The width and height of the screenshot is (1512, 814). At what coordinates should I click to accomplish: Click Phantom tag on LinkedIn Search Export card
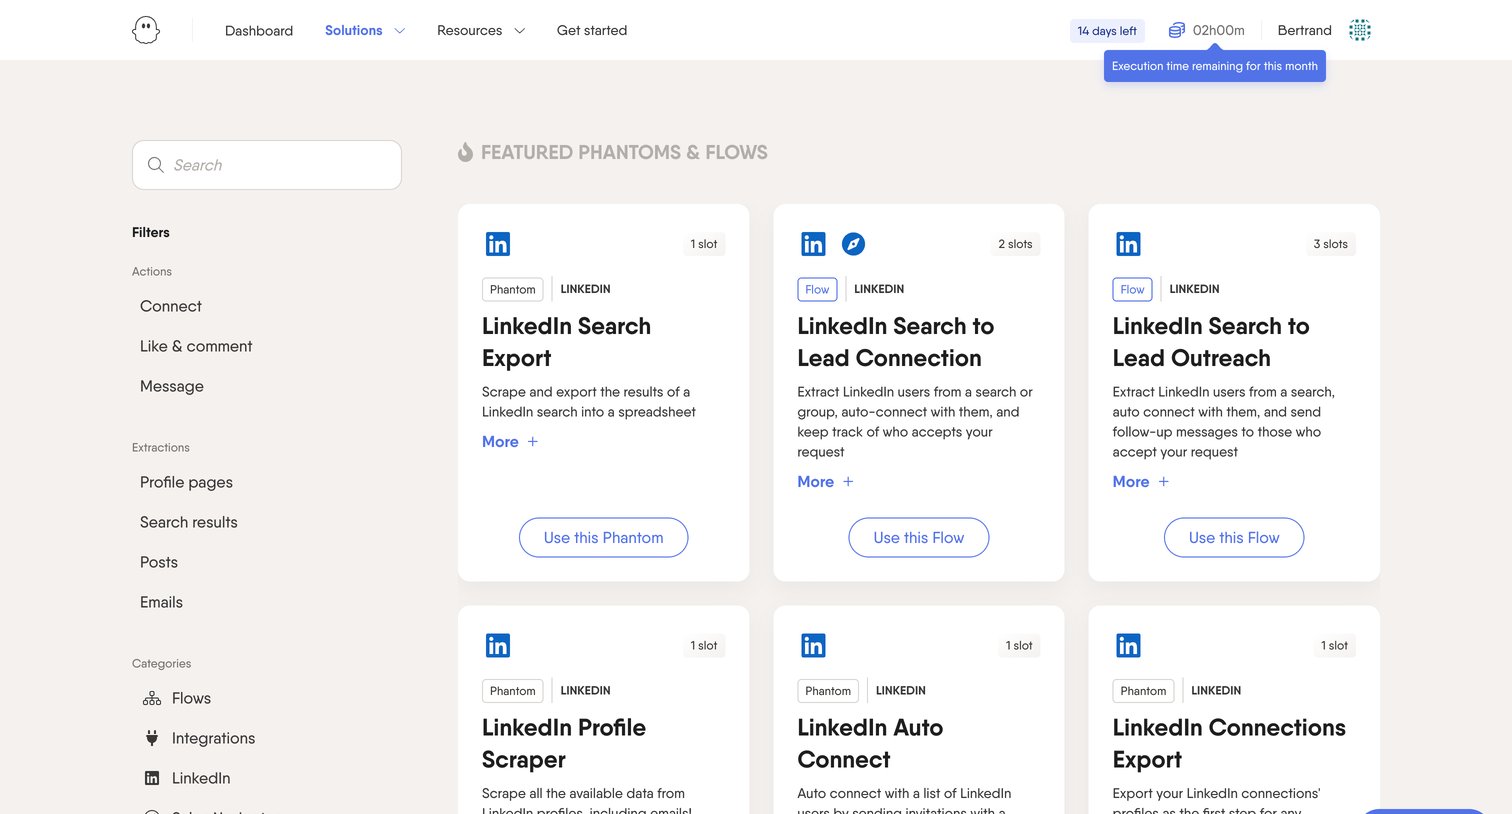[x=513, y=289]
